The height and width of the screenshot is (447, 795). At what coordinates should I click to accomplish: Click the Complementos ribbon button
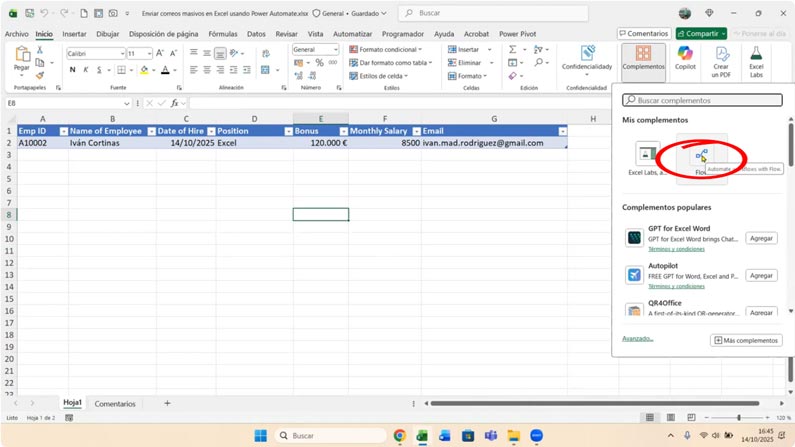point(643,62)
